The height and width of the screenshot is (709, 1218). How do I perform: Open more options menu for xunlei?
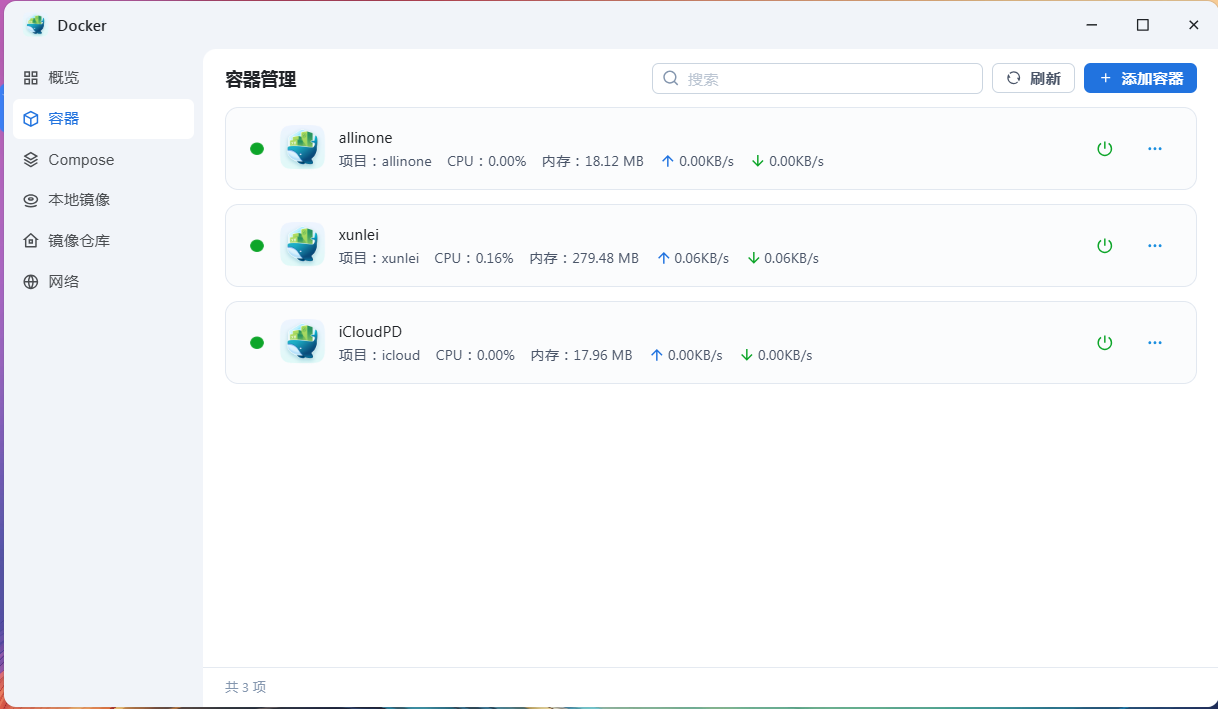[x=1155, y=246]
